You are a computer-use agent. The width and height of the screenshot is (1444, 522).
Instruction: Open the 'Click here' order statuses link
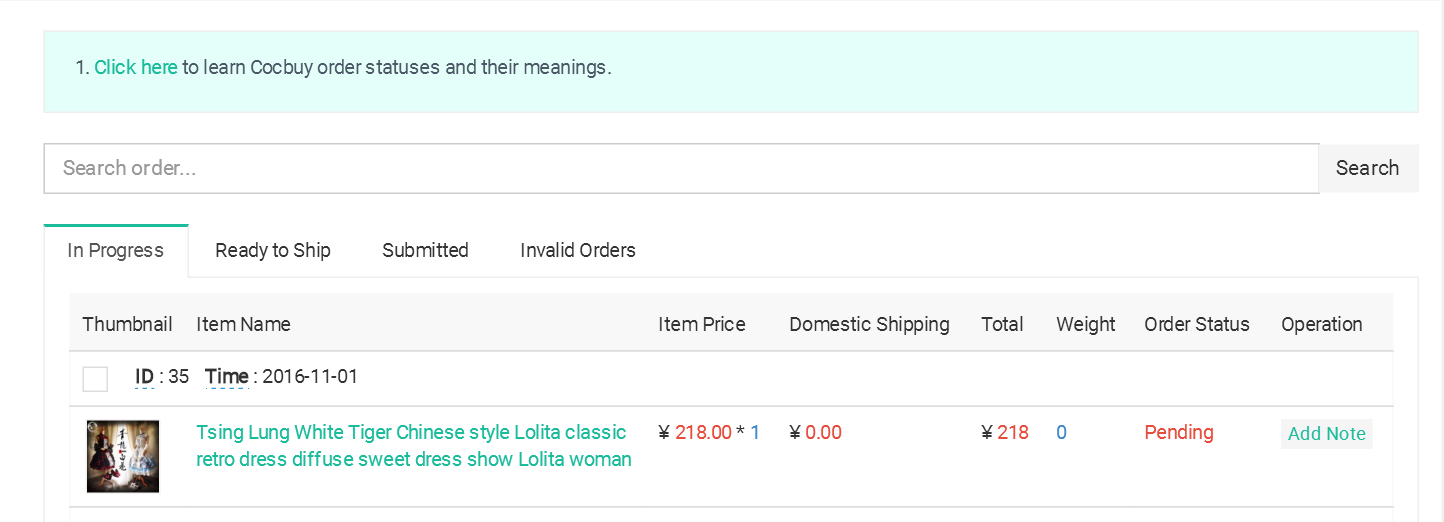point(136,67)
